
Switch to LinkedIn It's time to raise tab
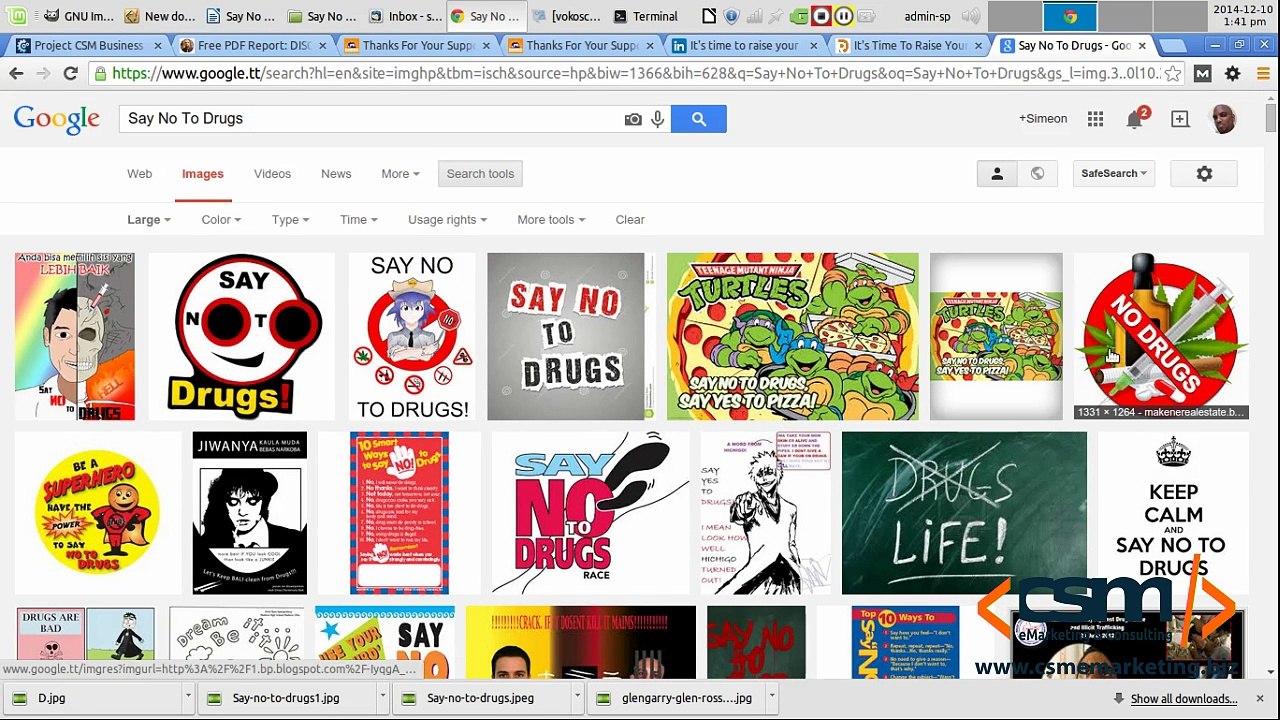[742, 45]
